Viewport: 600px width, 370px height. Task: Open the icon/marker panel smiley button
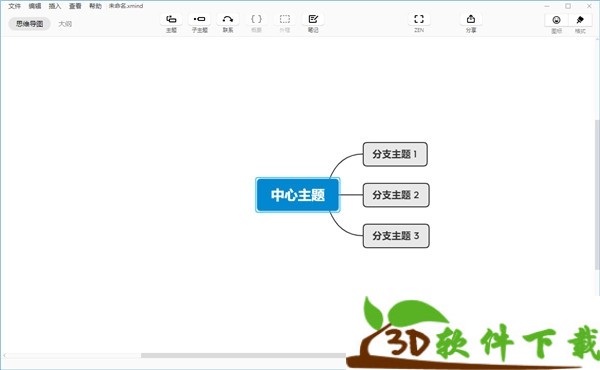556,20
